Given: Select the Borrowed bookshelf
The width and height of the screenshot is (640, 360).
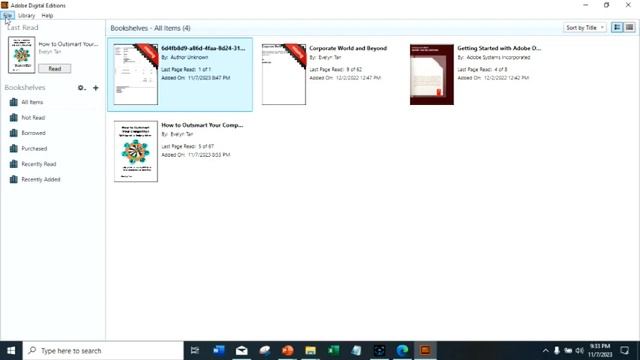Looking at the screenshot, I should coord(33,133).
